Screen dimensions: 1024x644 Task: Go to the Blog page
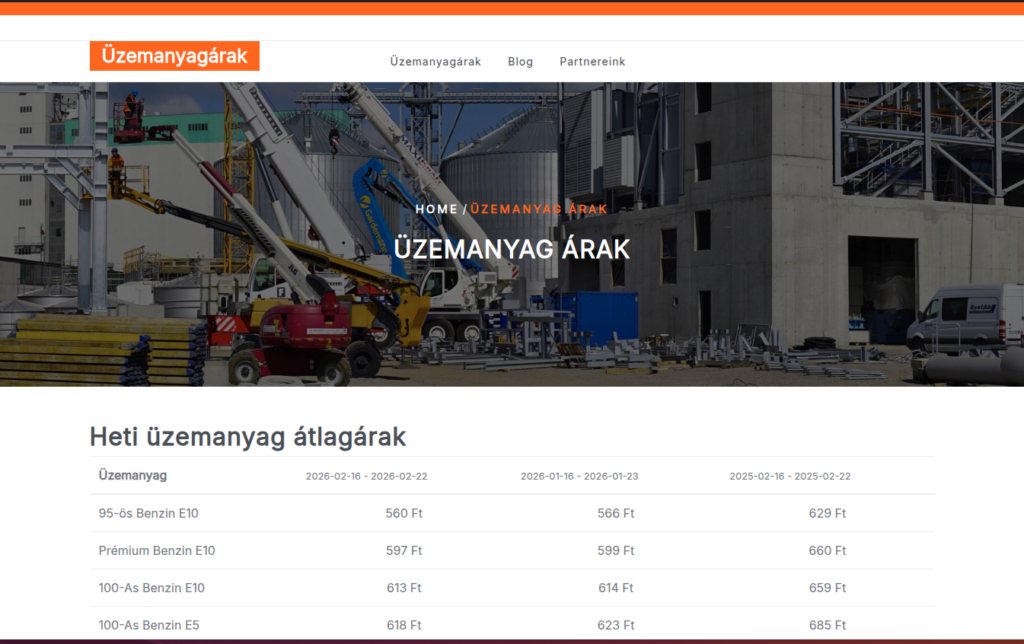520,62
